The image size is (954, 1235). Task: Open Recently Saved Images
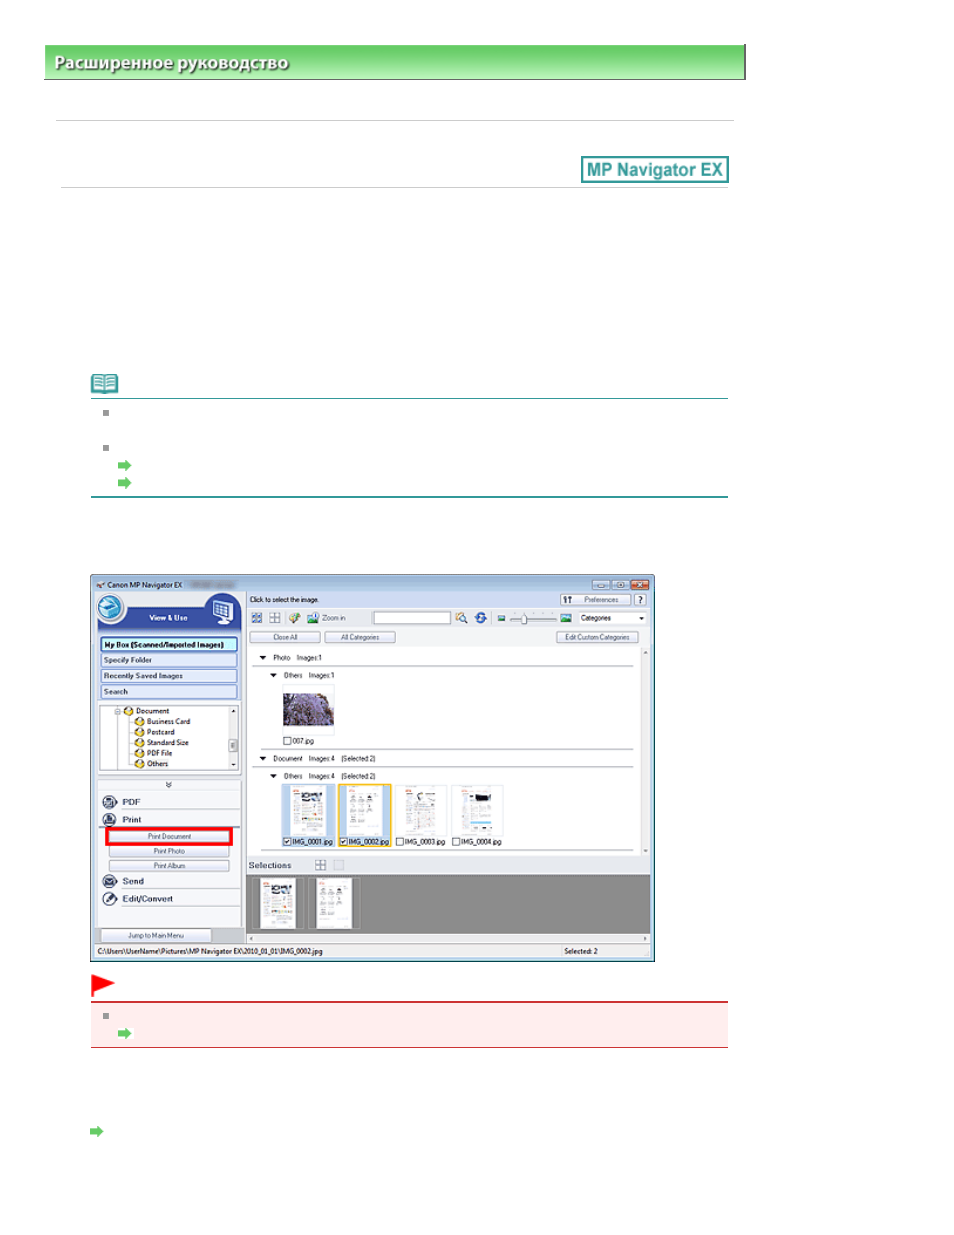click(168, 676)
